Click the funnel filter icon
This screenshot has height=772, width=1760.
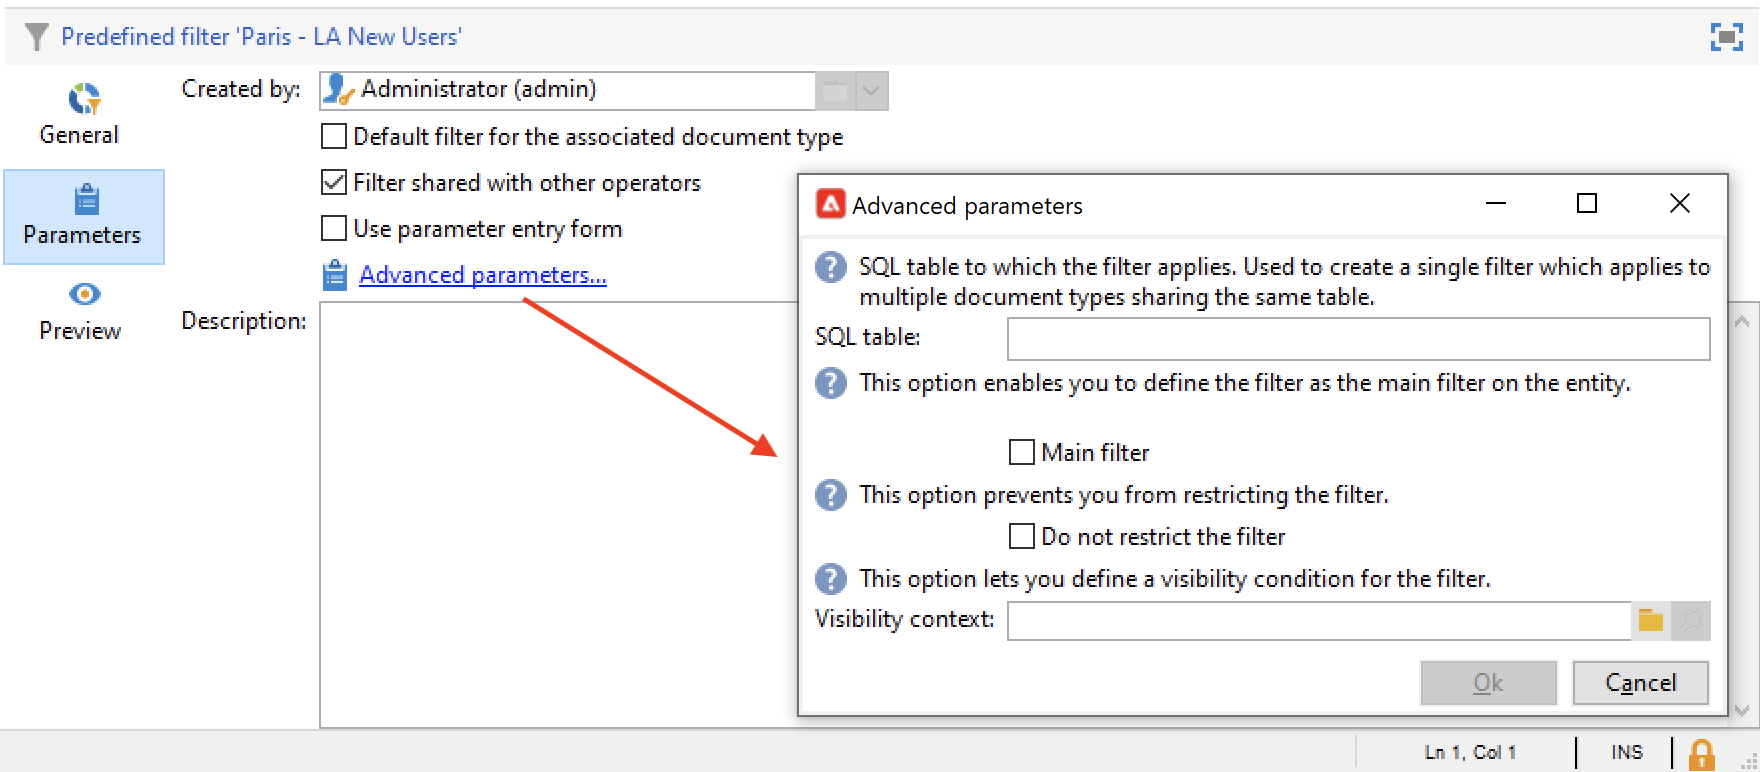tap(36, 37)
